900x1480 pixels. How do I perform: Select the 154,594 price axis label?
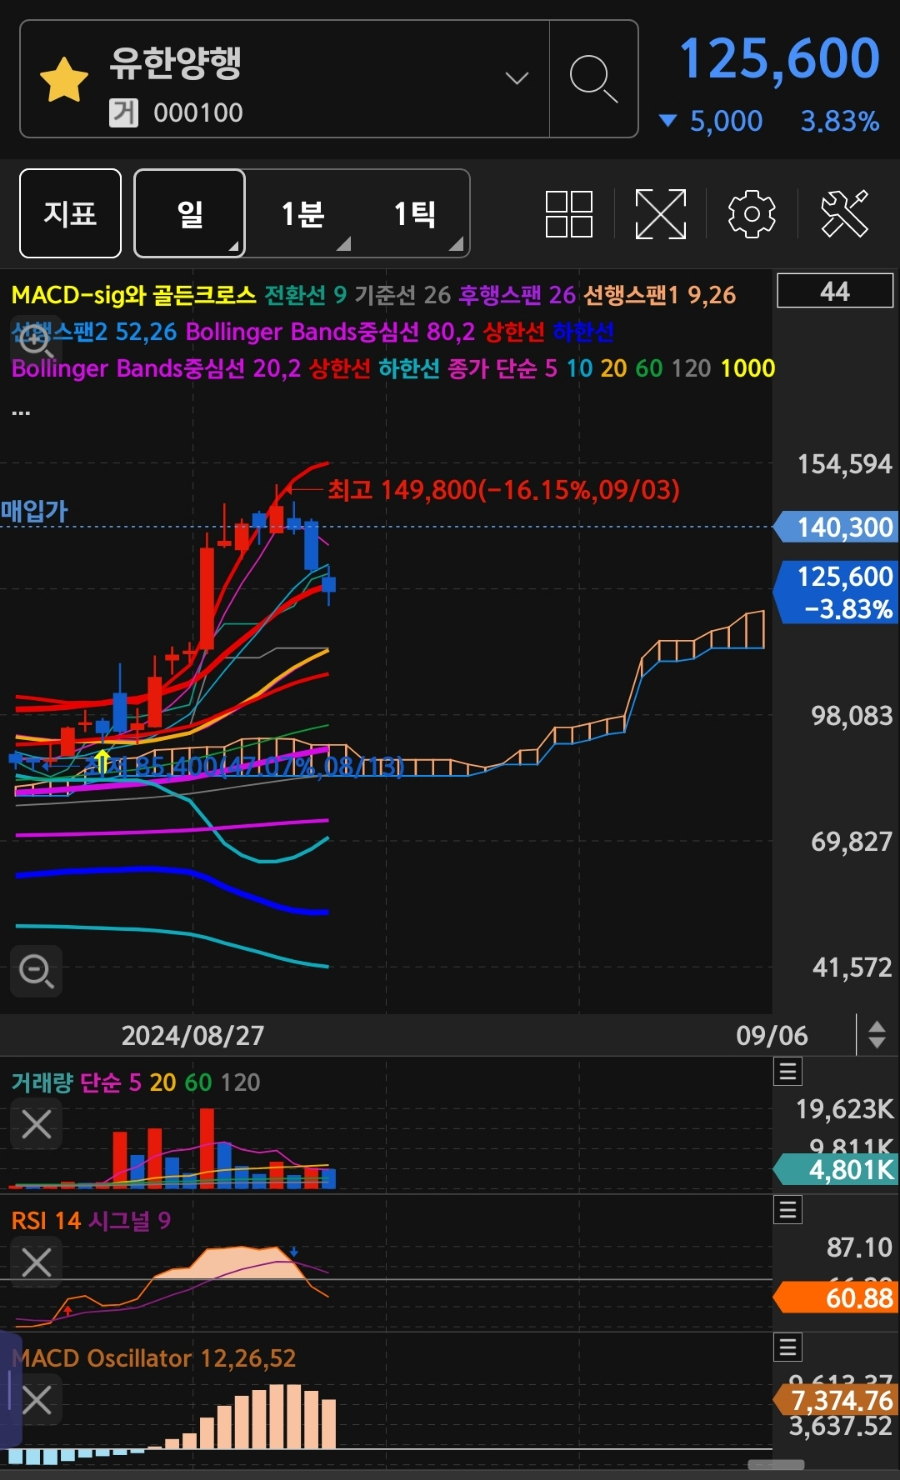pos(845,464)
